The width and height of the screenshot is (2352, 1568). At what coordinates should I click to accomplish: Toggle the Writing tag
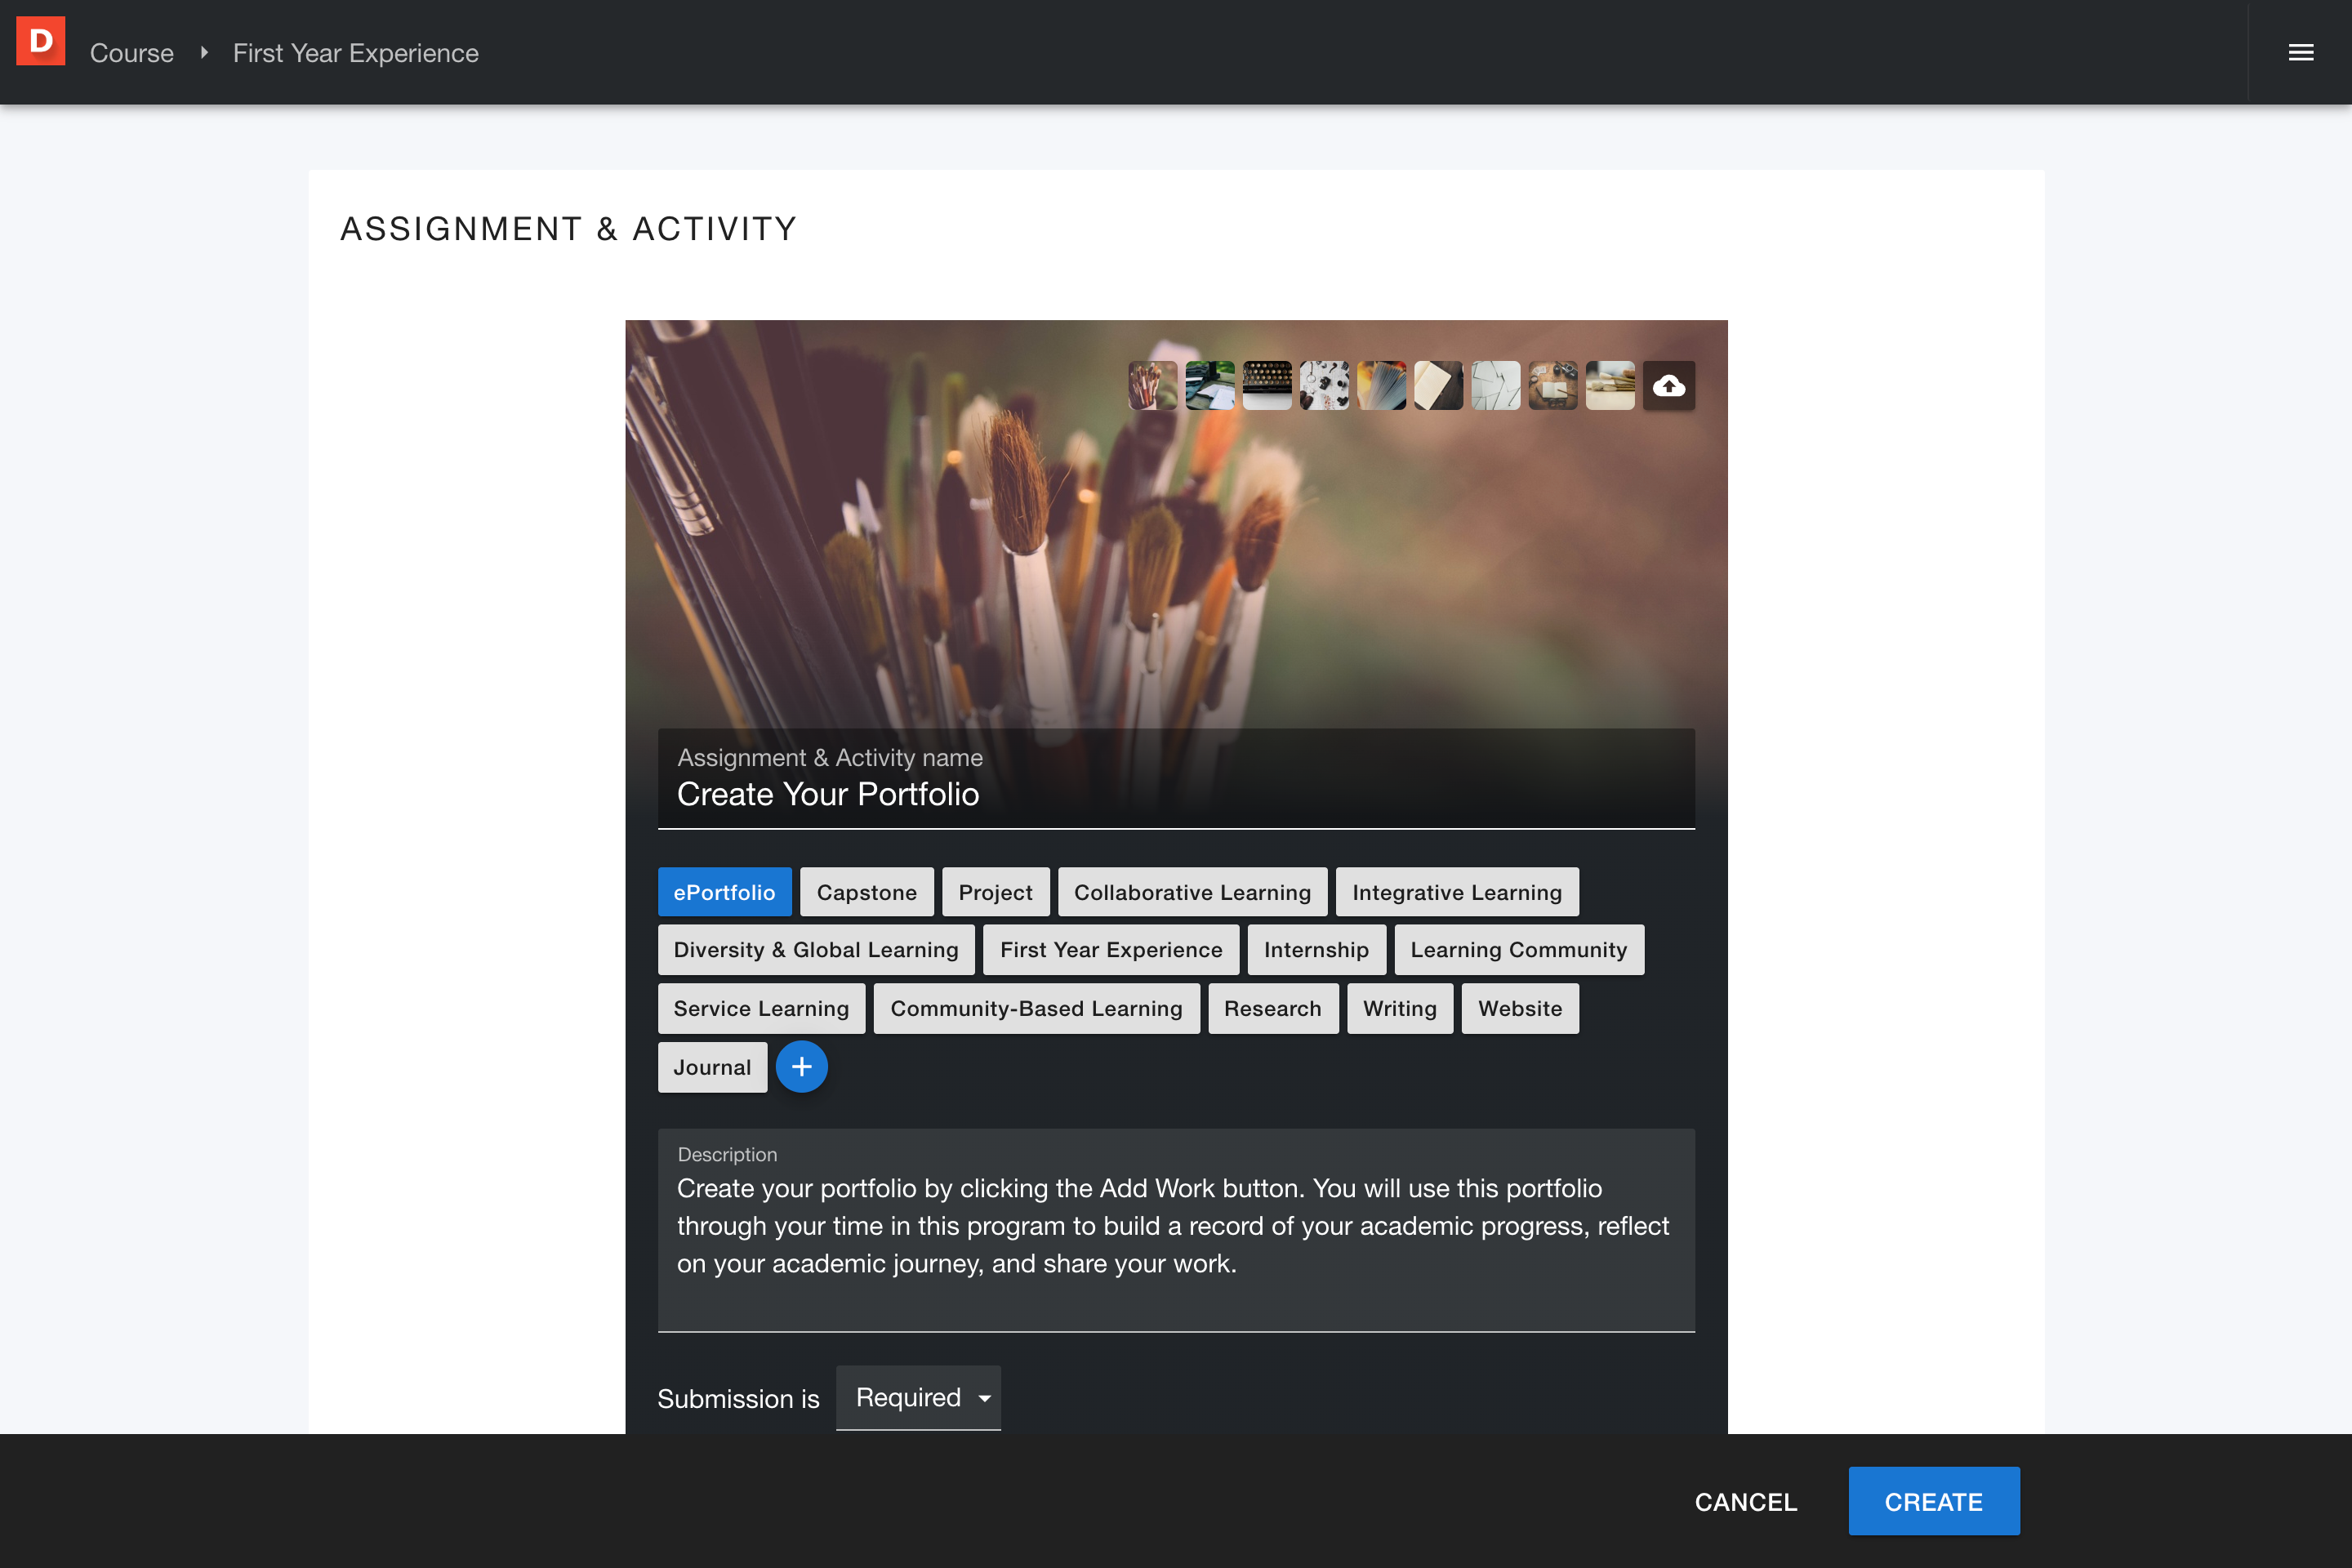[1400, 1008]
